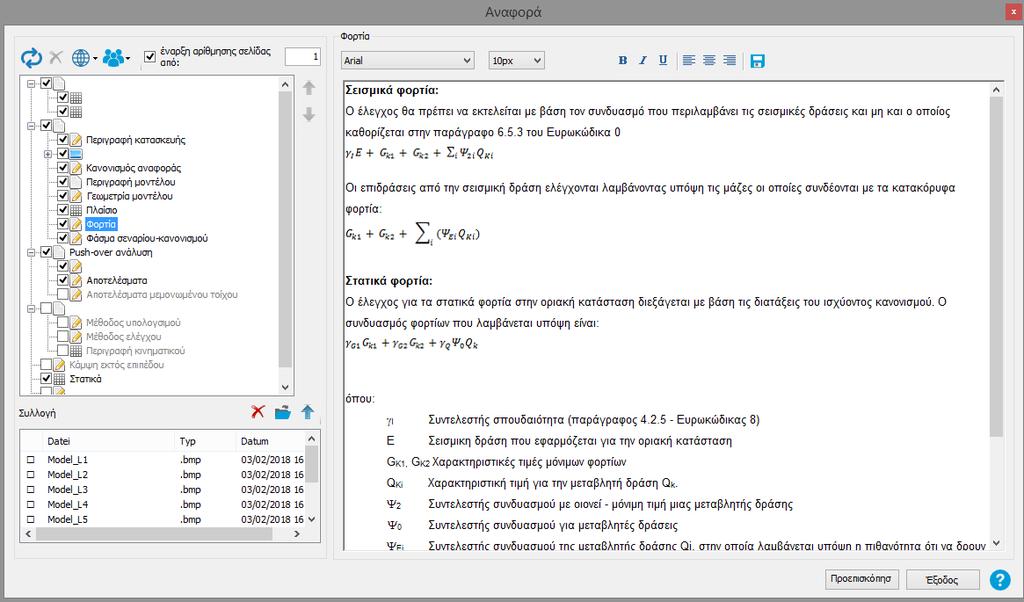This screenshot has height=602, width=1024.
Task: Move the selected report item up
Action: click(x=309, y=87)
